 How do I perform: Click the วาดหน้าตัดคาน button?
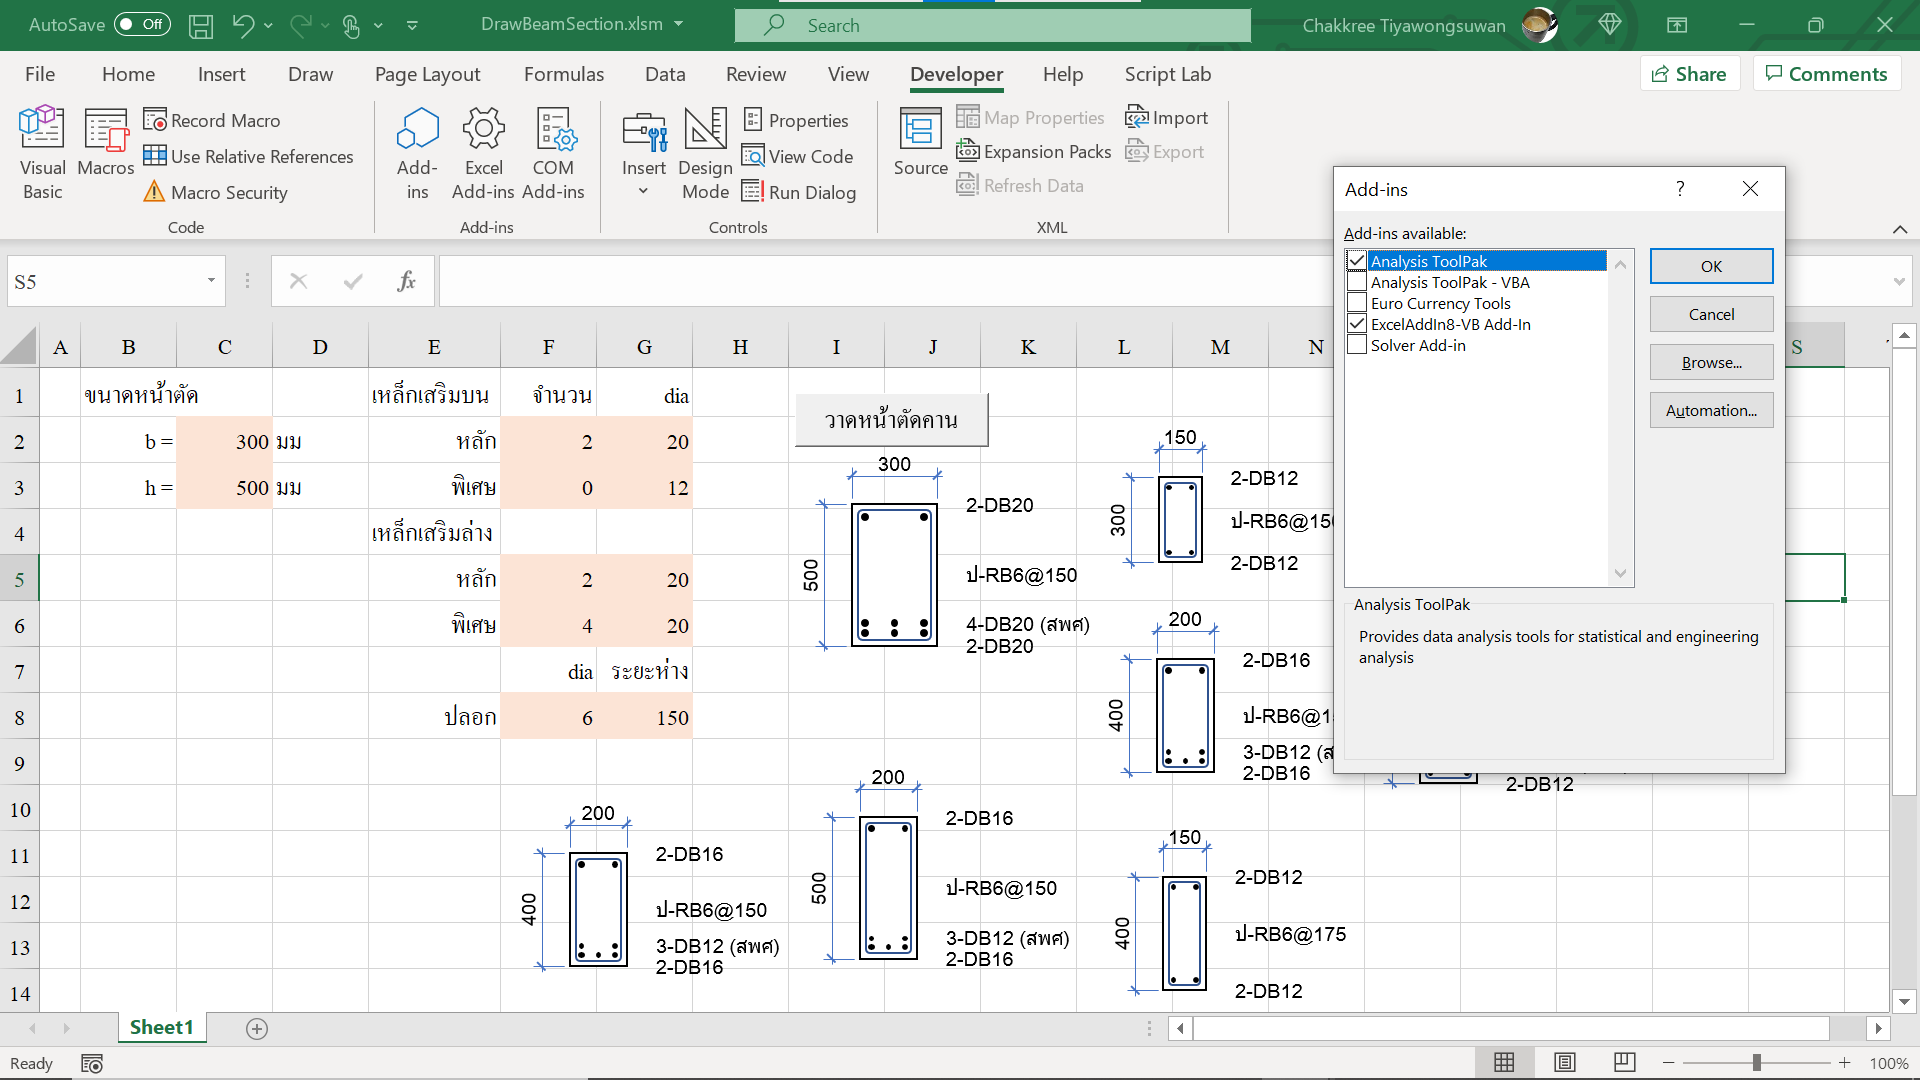click(891, 420)
